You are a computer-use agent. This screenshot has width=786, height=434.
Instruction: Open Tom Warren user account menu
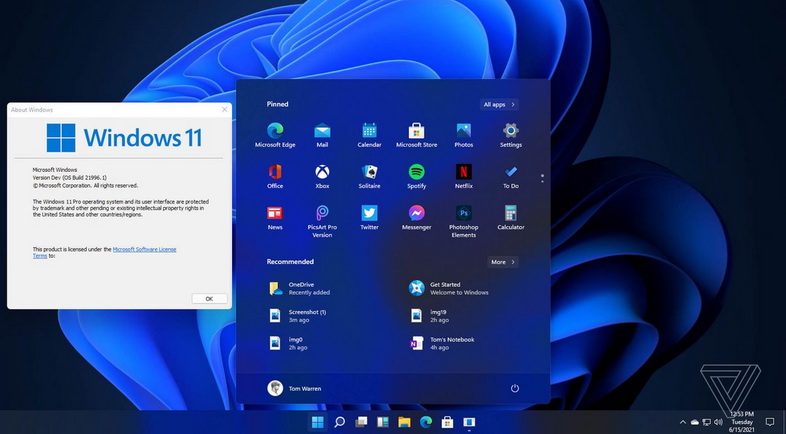point(295,388)
